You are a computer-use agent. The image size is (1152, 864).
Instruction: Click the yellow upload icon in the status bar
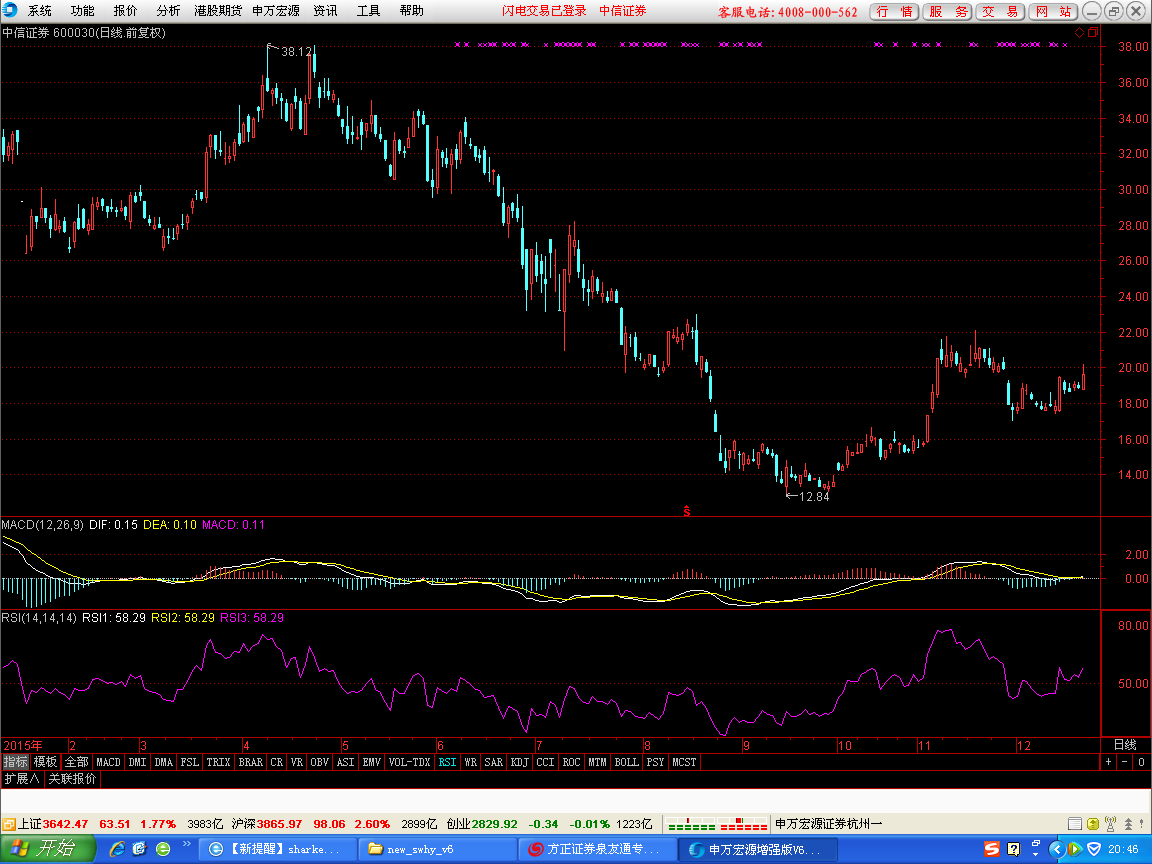click(1092, 824)
